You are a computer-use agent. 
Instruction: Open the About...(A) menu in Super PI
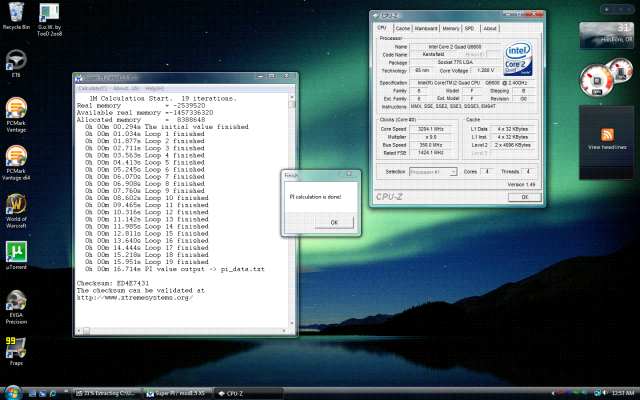pos(126,88)
